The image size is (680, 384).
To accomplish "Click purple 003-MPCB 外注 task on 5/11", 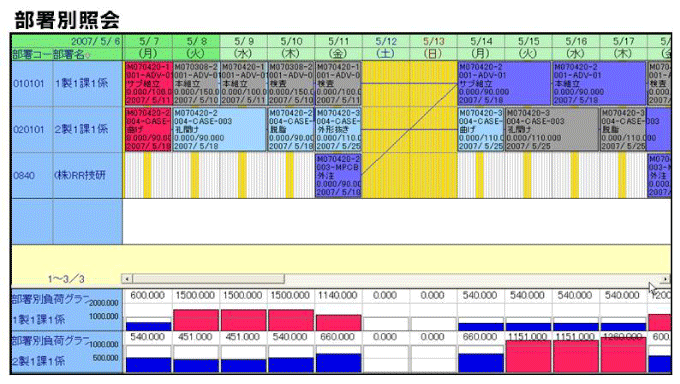I will [x=338, y=175].
